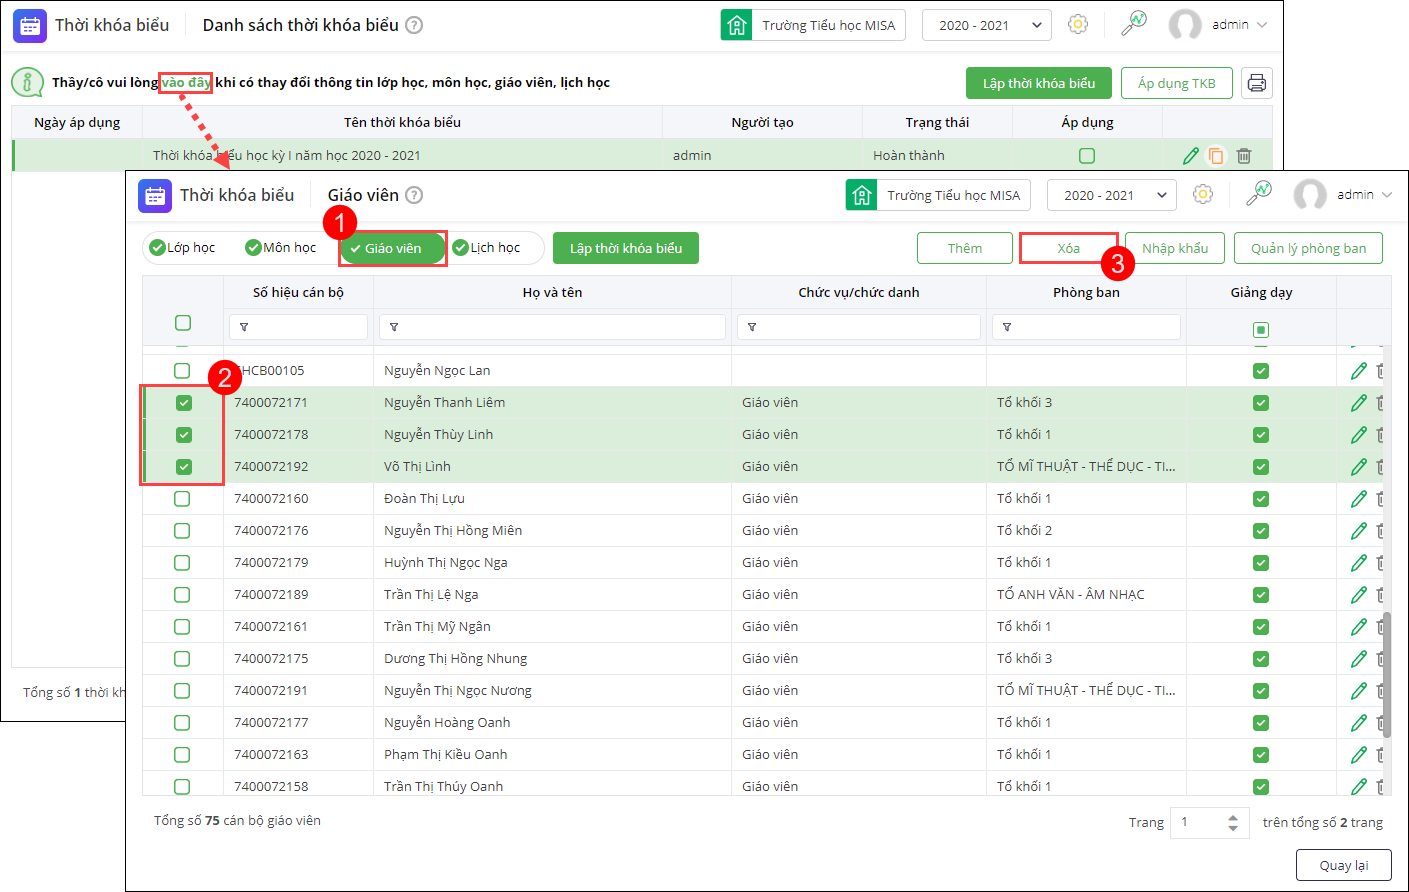Click the green info icon beside the Thầy/cô notice

point(27,82)
